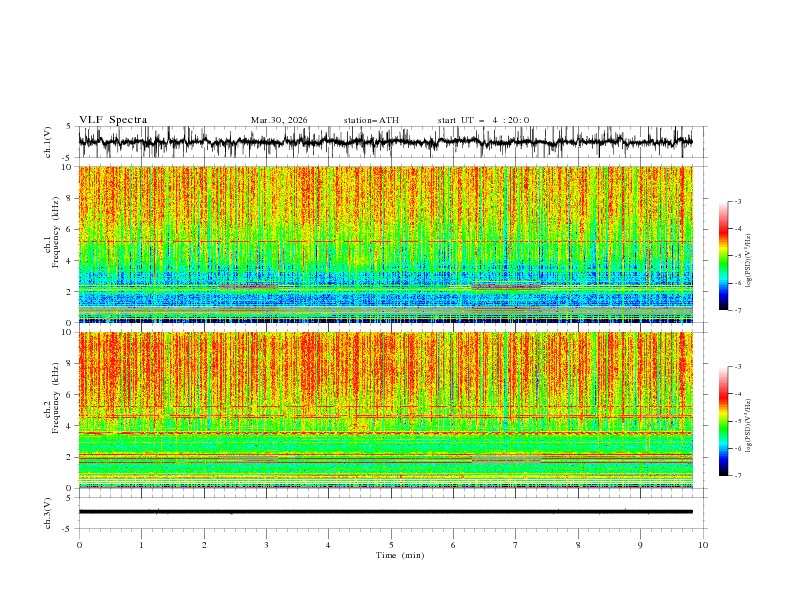Click the ch.3 flat voltage trace
This screenshot has height=612, width=792.
[385, 512]
